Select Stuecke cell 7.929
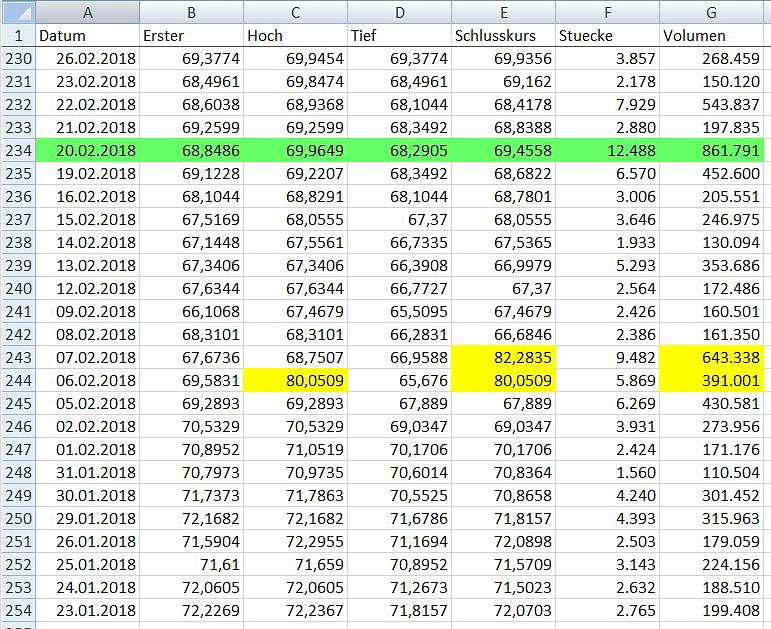This screenshot has width=771, height=629. 608,105
